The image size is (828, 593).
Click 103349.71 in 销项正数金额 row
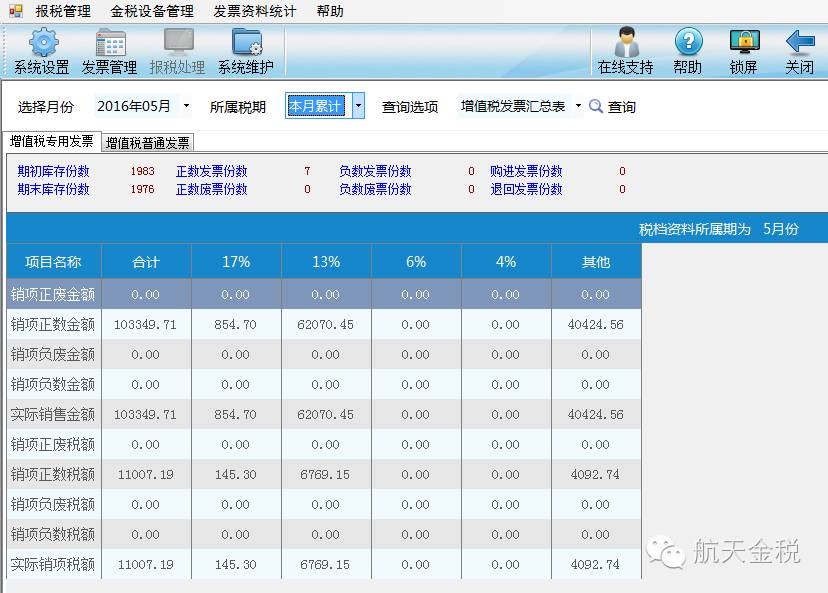146,324
